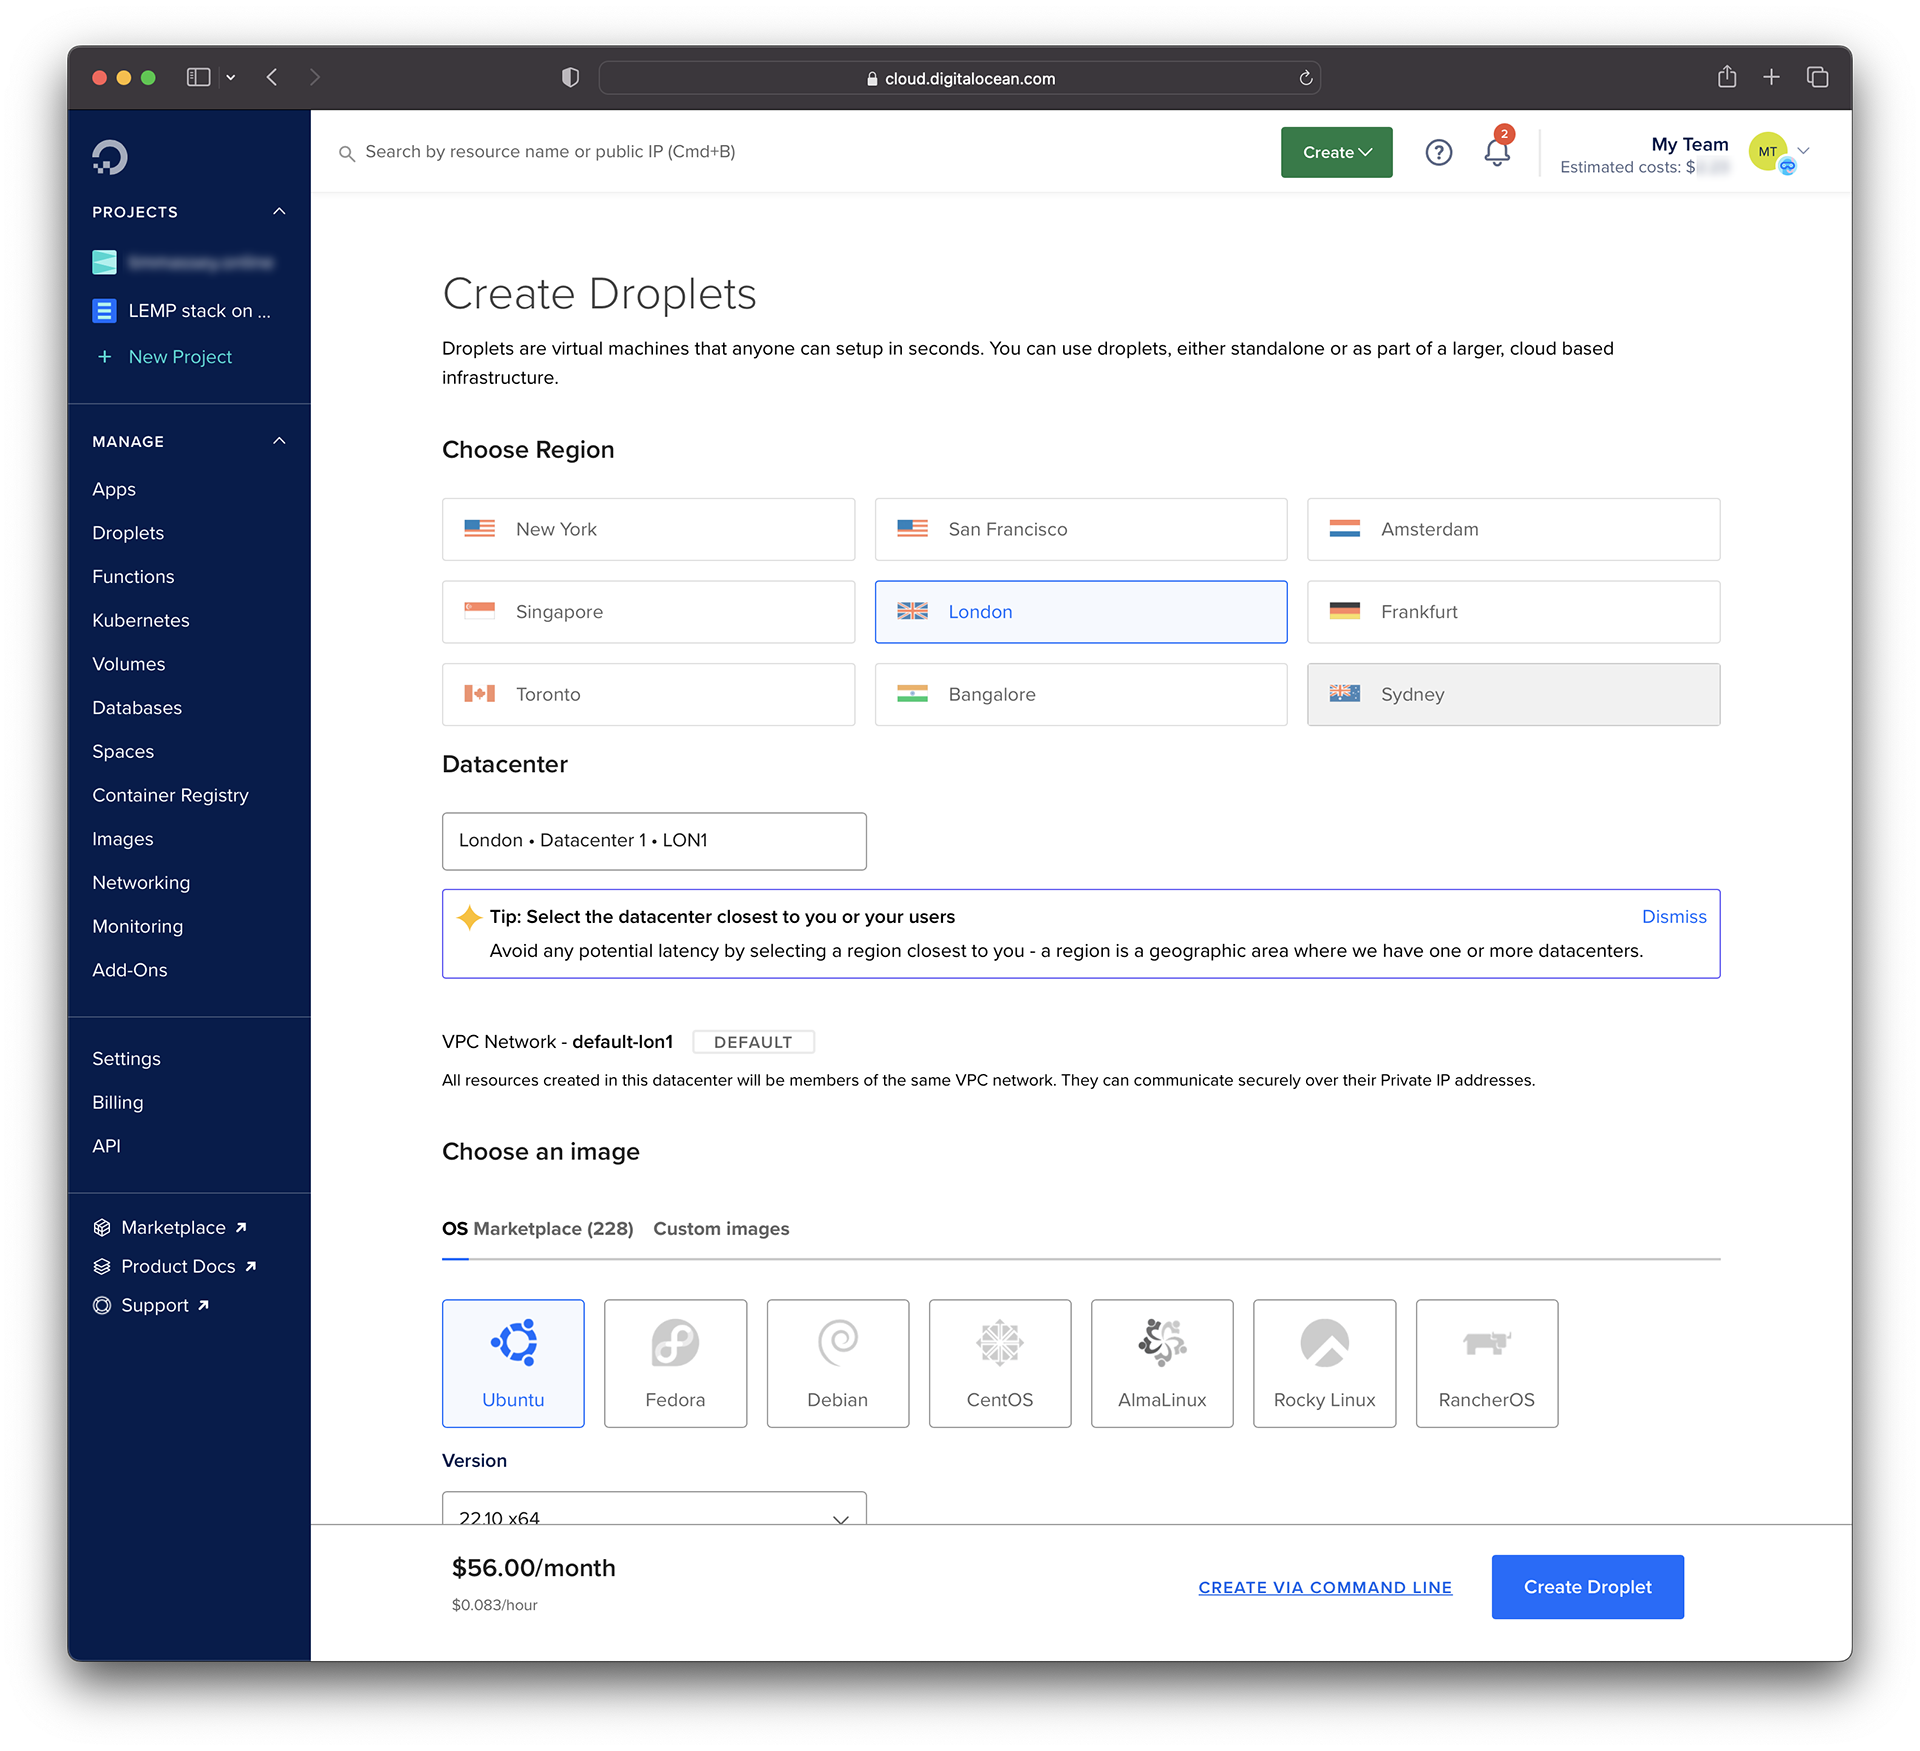Click the Fedora logo icon
This screenshot has width=1920, height=1751.
[675, 1342]
